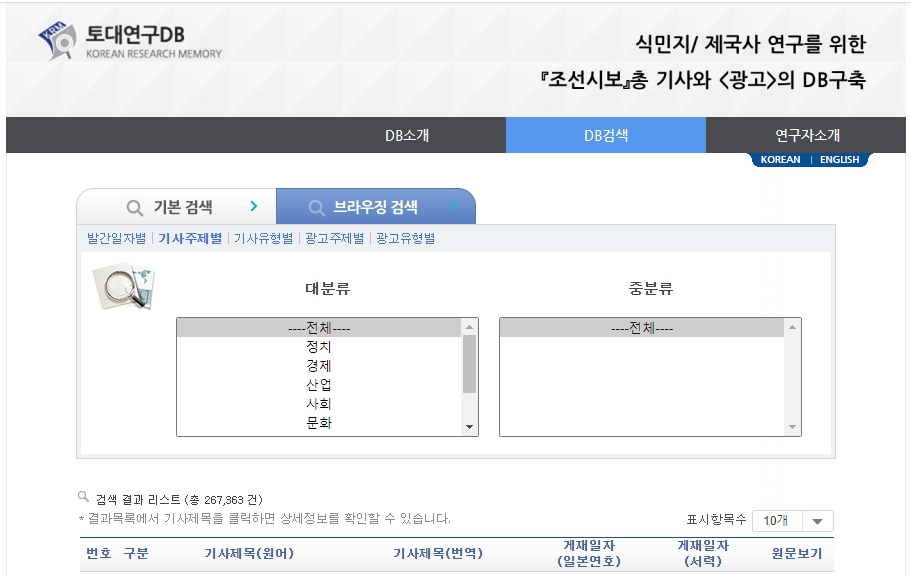Select ----전체---- in the 중분류 list
This screenshot has height=576, width=911.
(641, 328)
